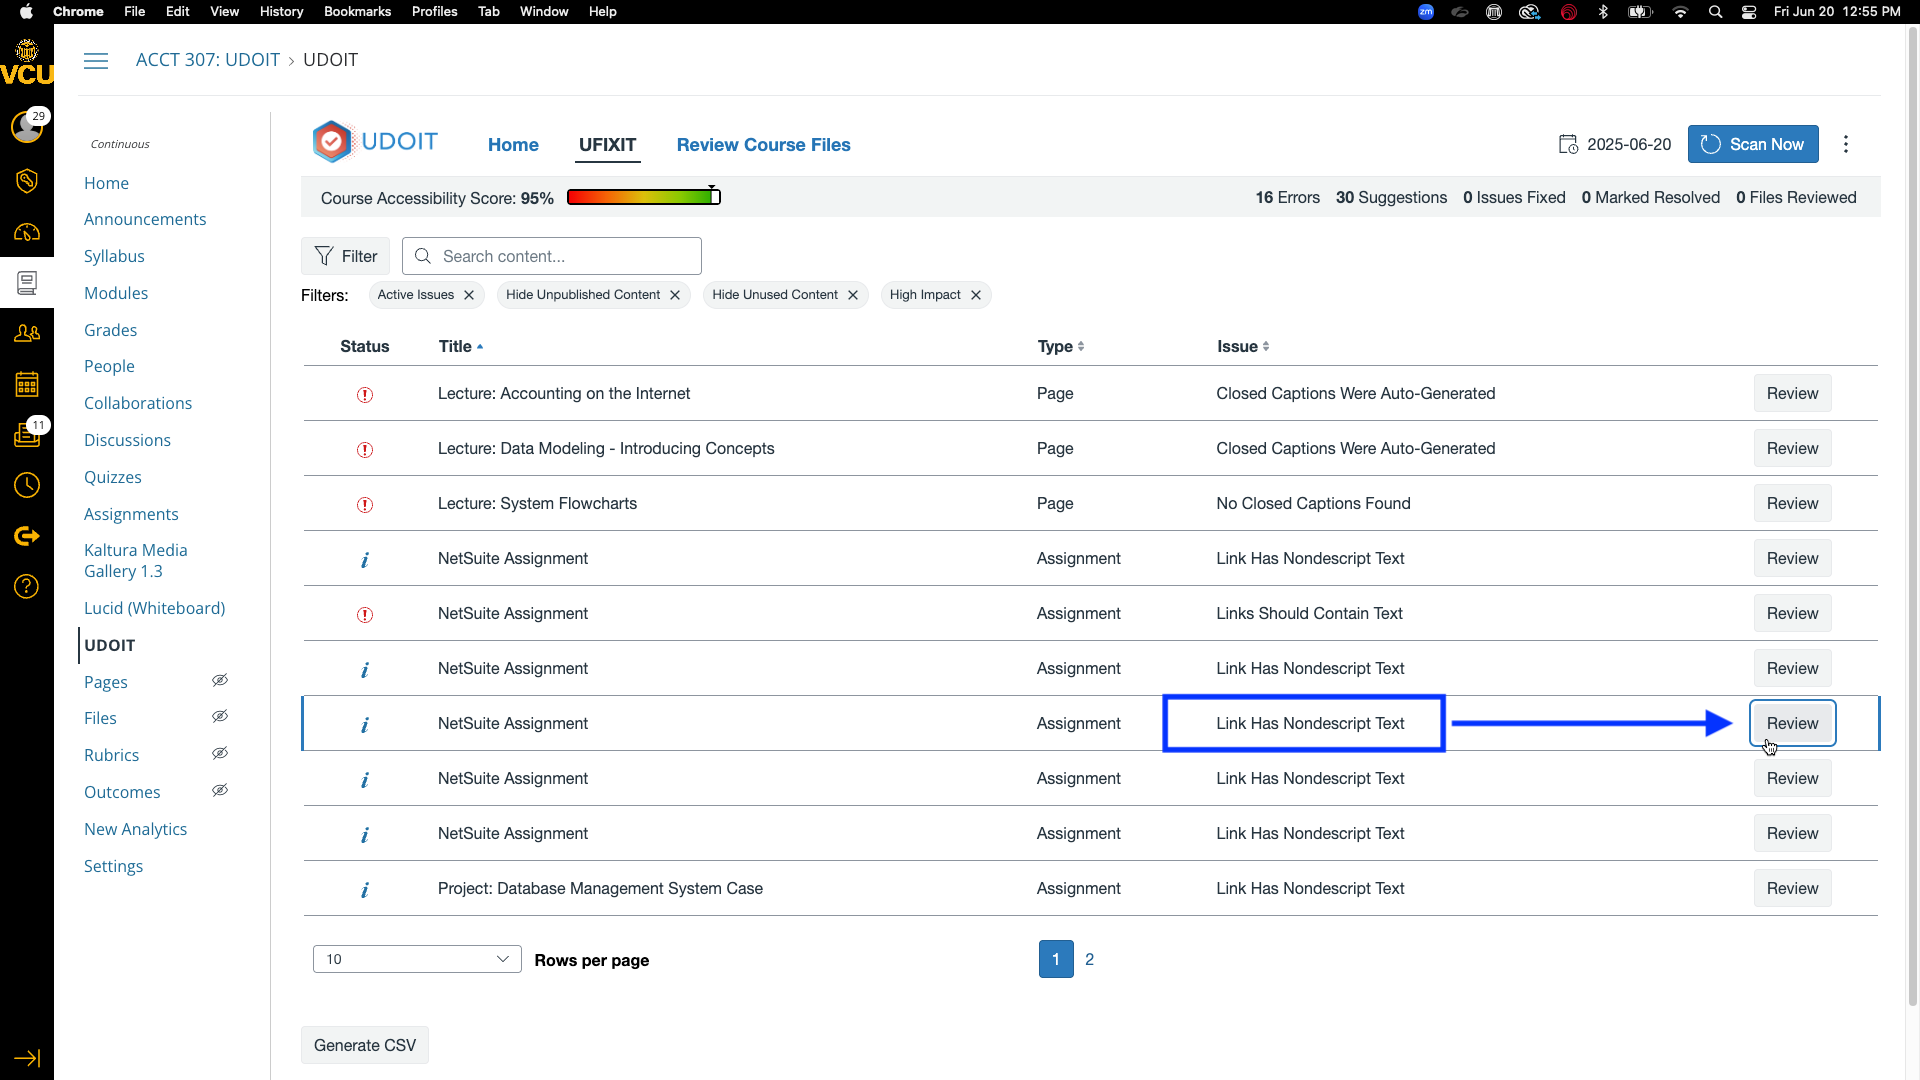
Task: Click the Course Accessibility Score progress bar
Action: 644,197
